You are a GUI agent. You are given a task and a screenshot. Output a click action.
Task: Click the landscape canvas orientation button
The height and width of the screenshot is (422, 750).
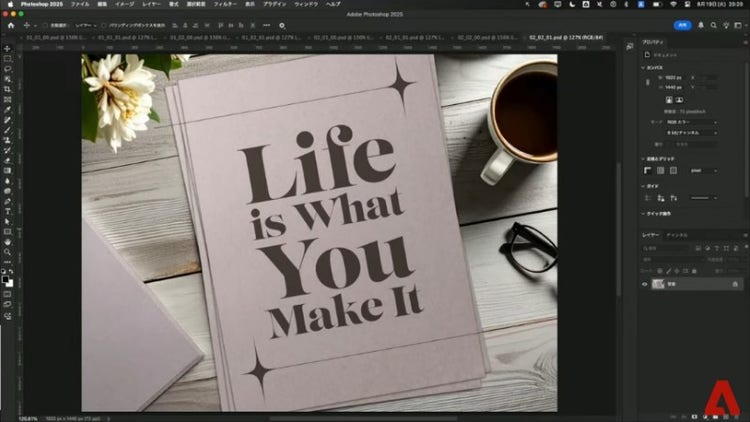coord(681,100)
